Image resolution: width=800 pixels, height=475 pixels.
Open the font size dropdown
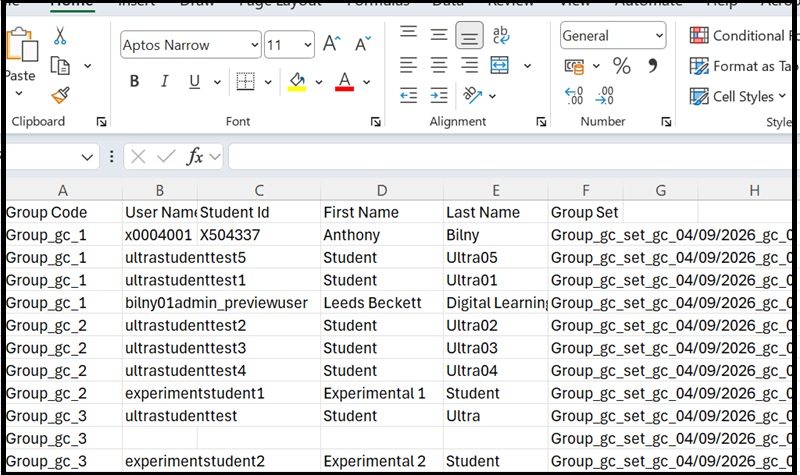[308, 45]
